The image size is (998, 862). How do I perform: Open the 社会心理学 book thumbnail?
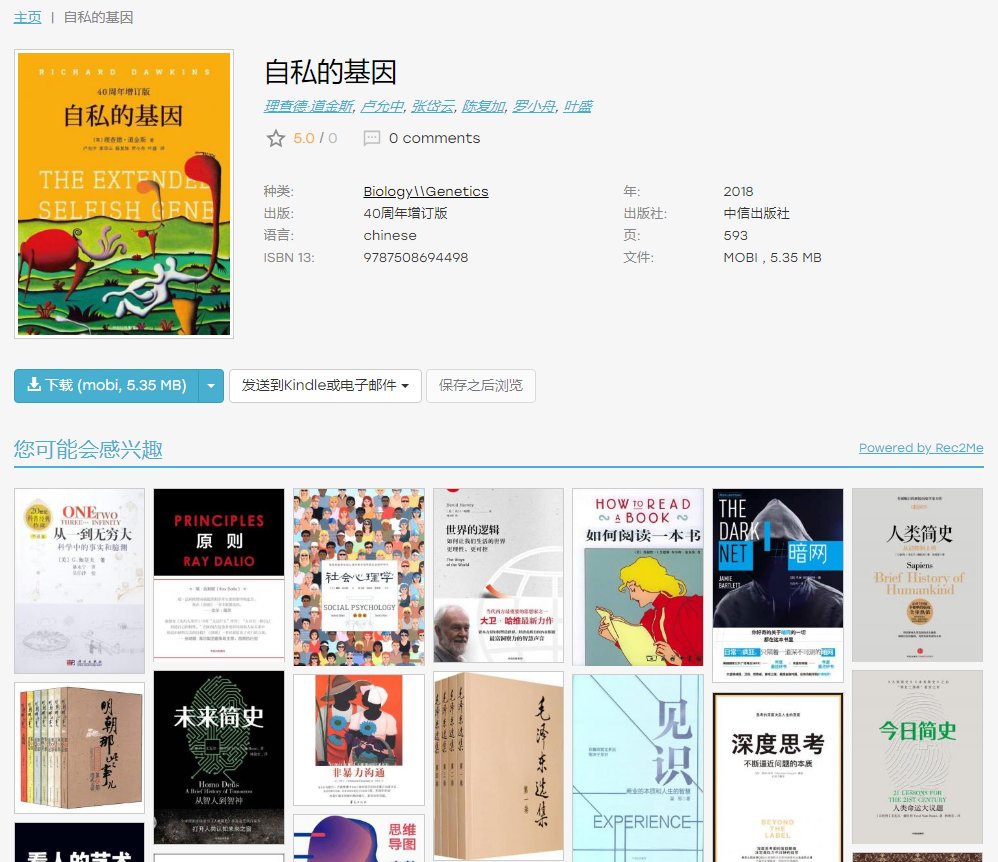click(359, 577)
